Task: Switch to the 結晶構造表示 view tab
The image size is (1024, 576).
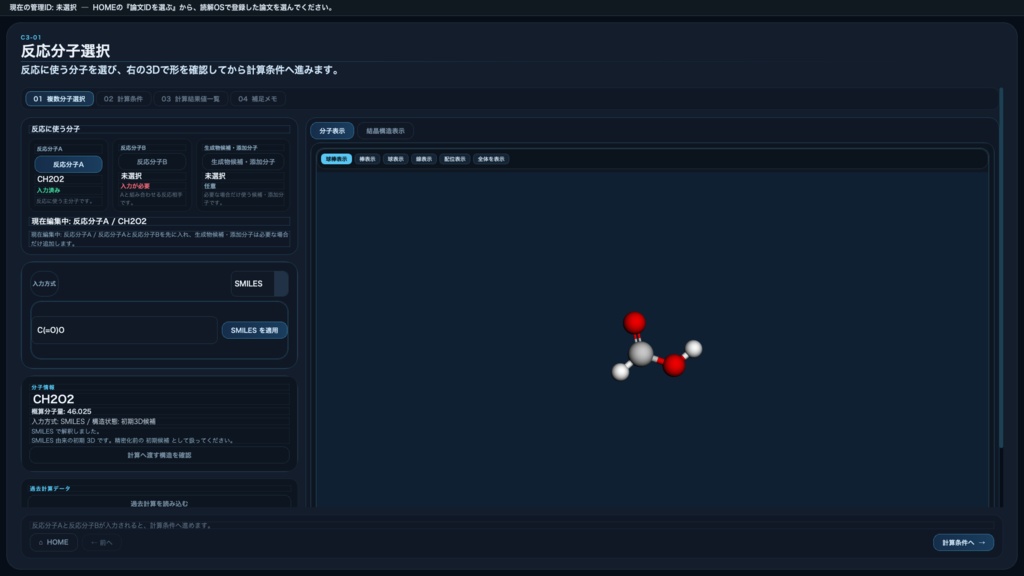Action: pyautogui.click(x=385, y=131)
